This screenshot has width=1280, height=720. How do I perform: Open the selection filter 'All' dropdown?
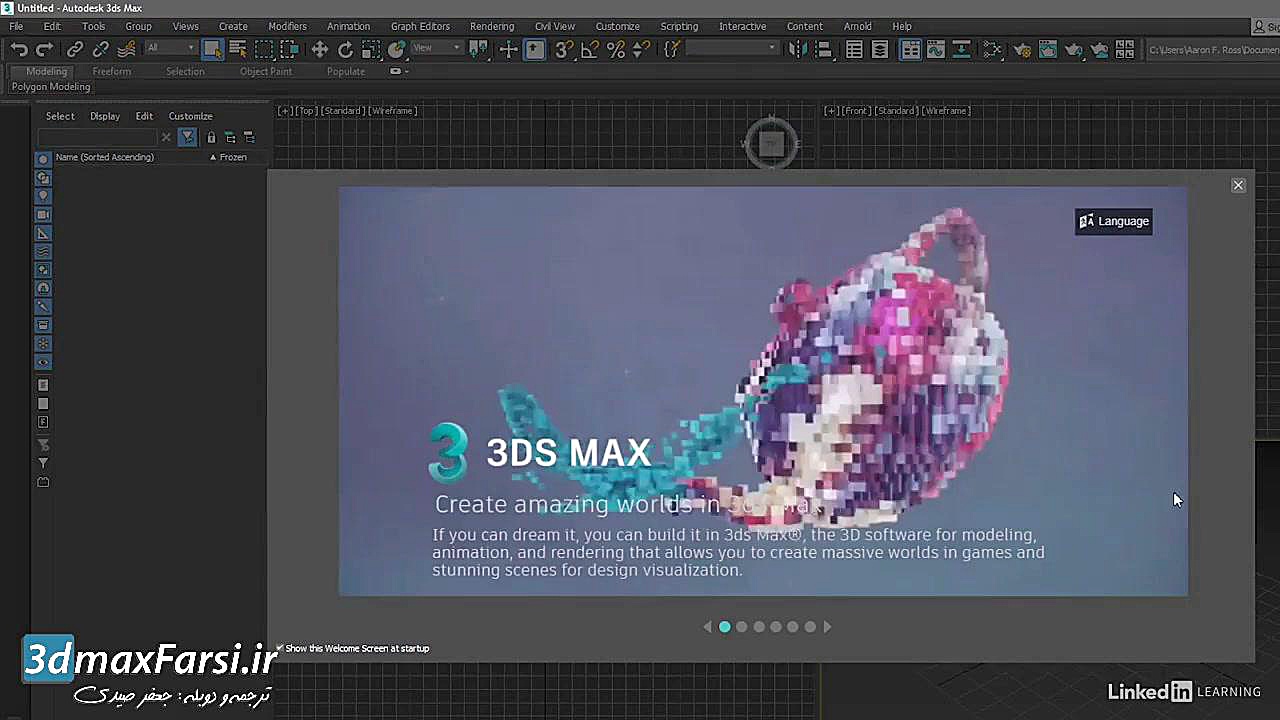(170, 48)
